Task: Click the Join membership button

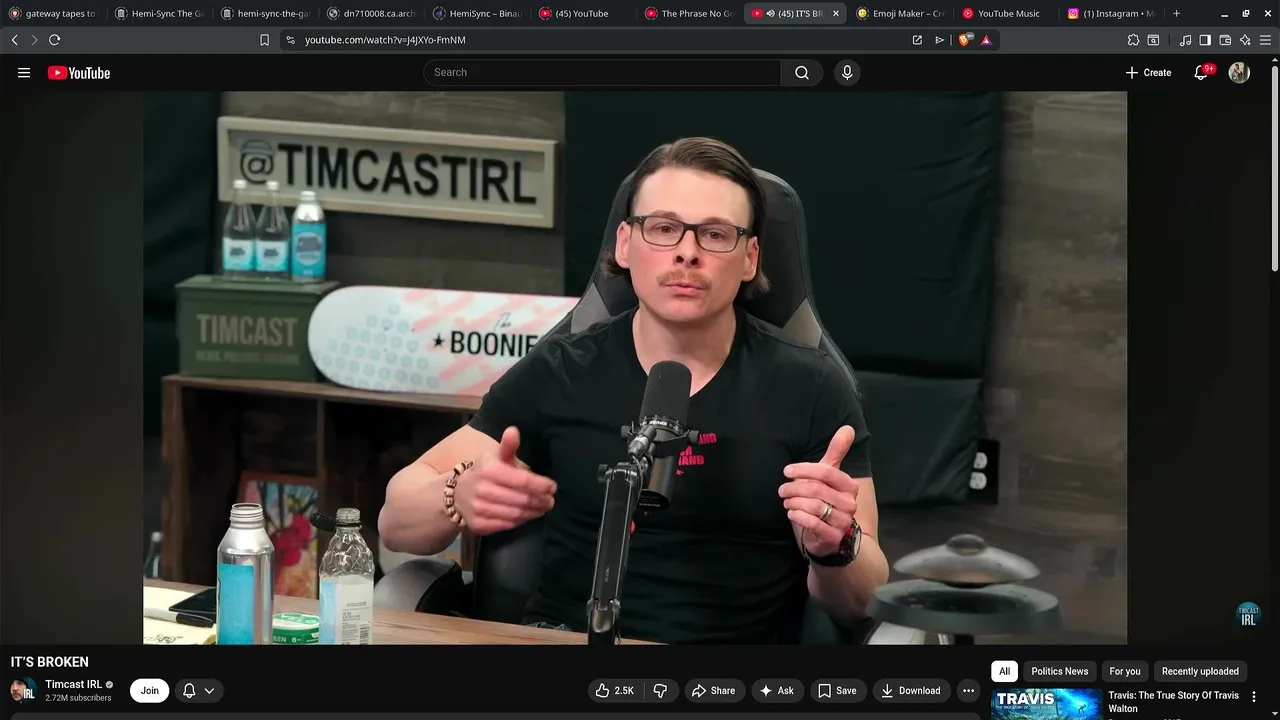Action: (149, 691)
